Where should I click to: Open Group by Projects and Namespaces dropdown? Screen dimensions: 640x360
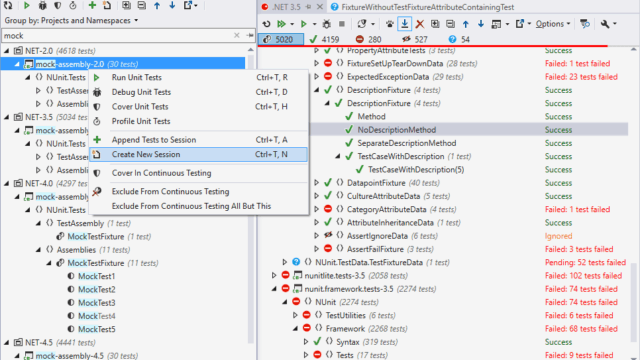coord(71,20)
